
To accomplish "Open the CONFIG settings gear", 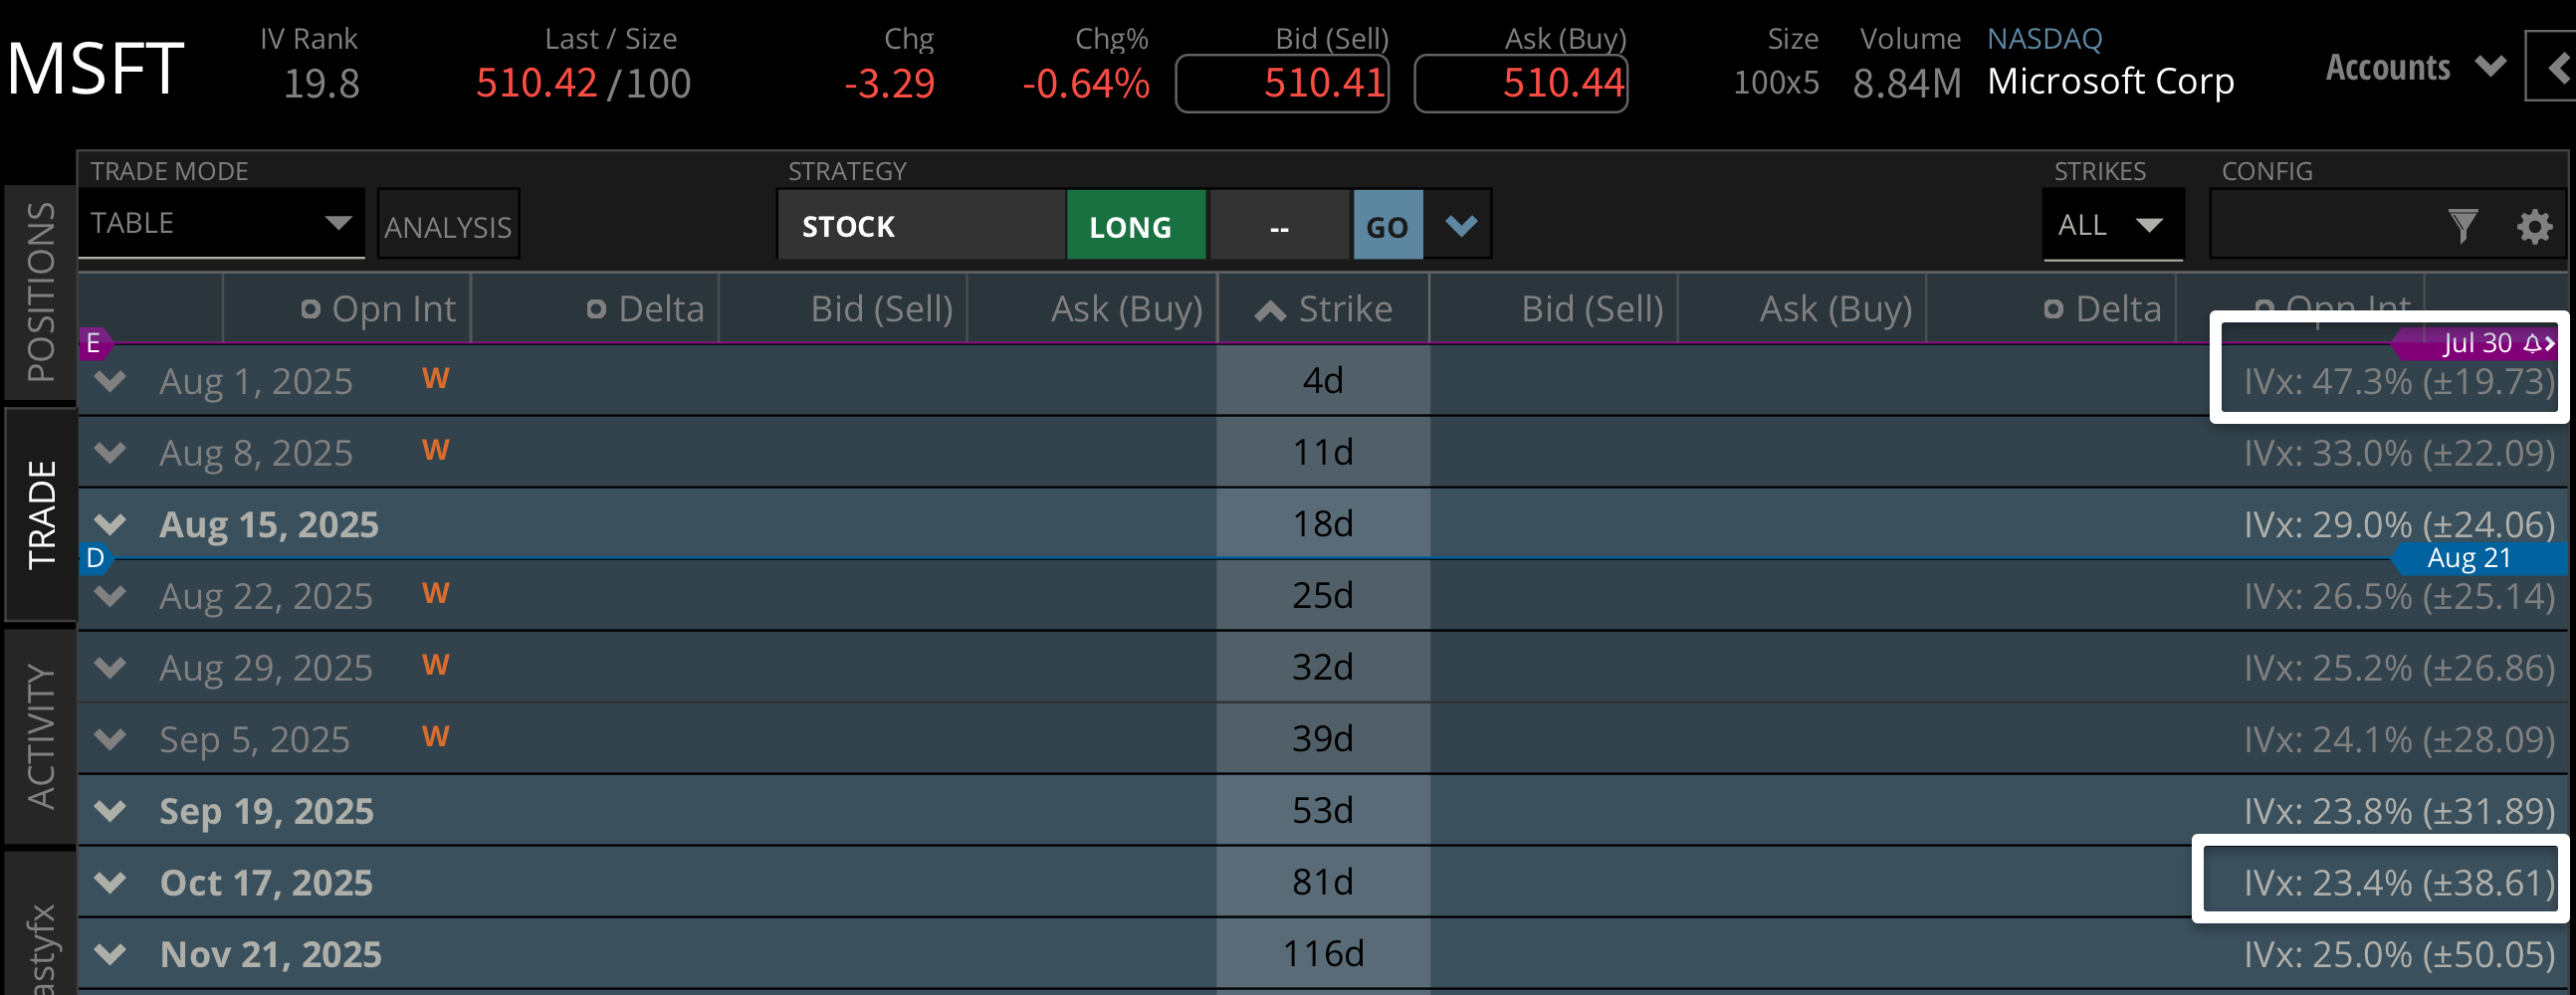I will 2534,226.
